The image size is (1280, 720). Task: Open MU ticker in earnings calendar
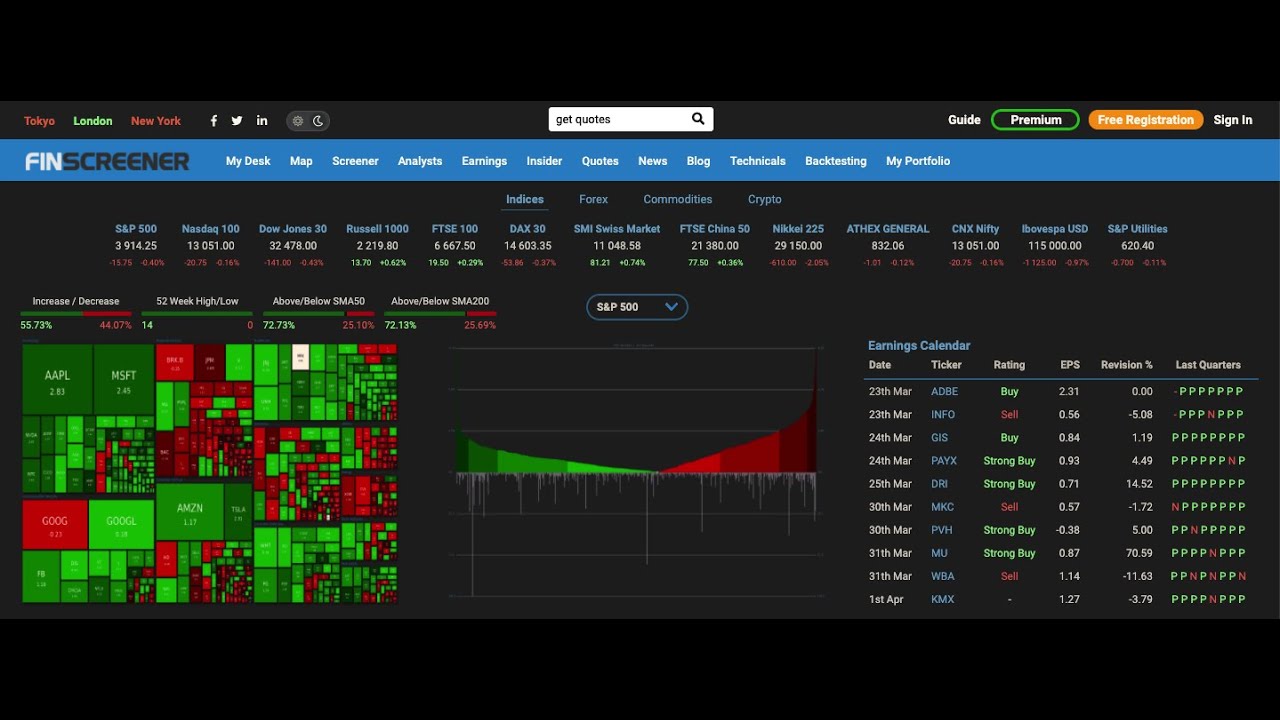click(939, 553)
